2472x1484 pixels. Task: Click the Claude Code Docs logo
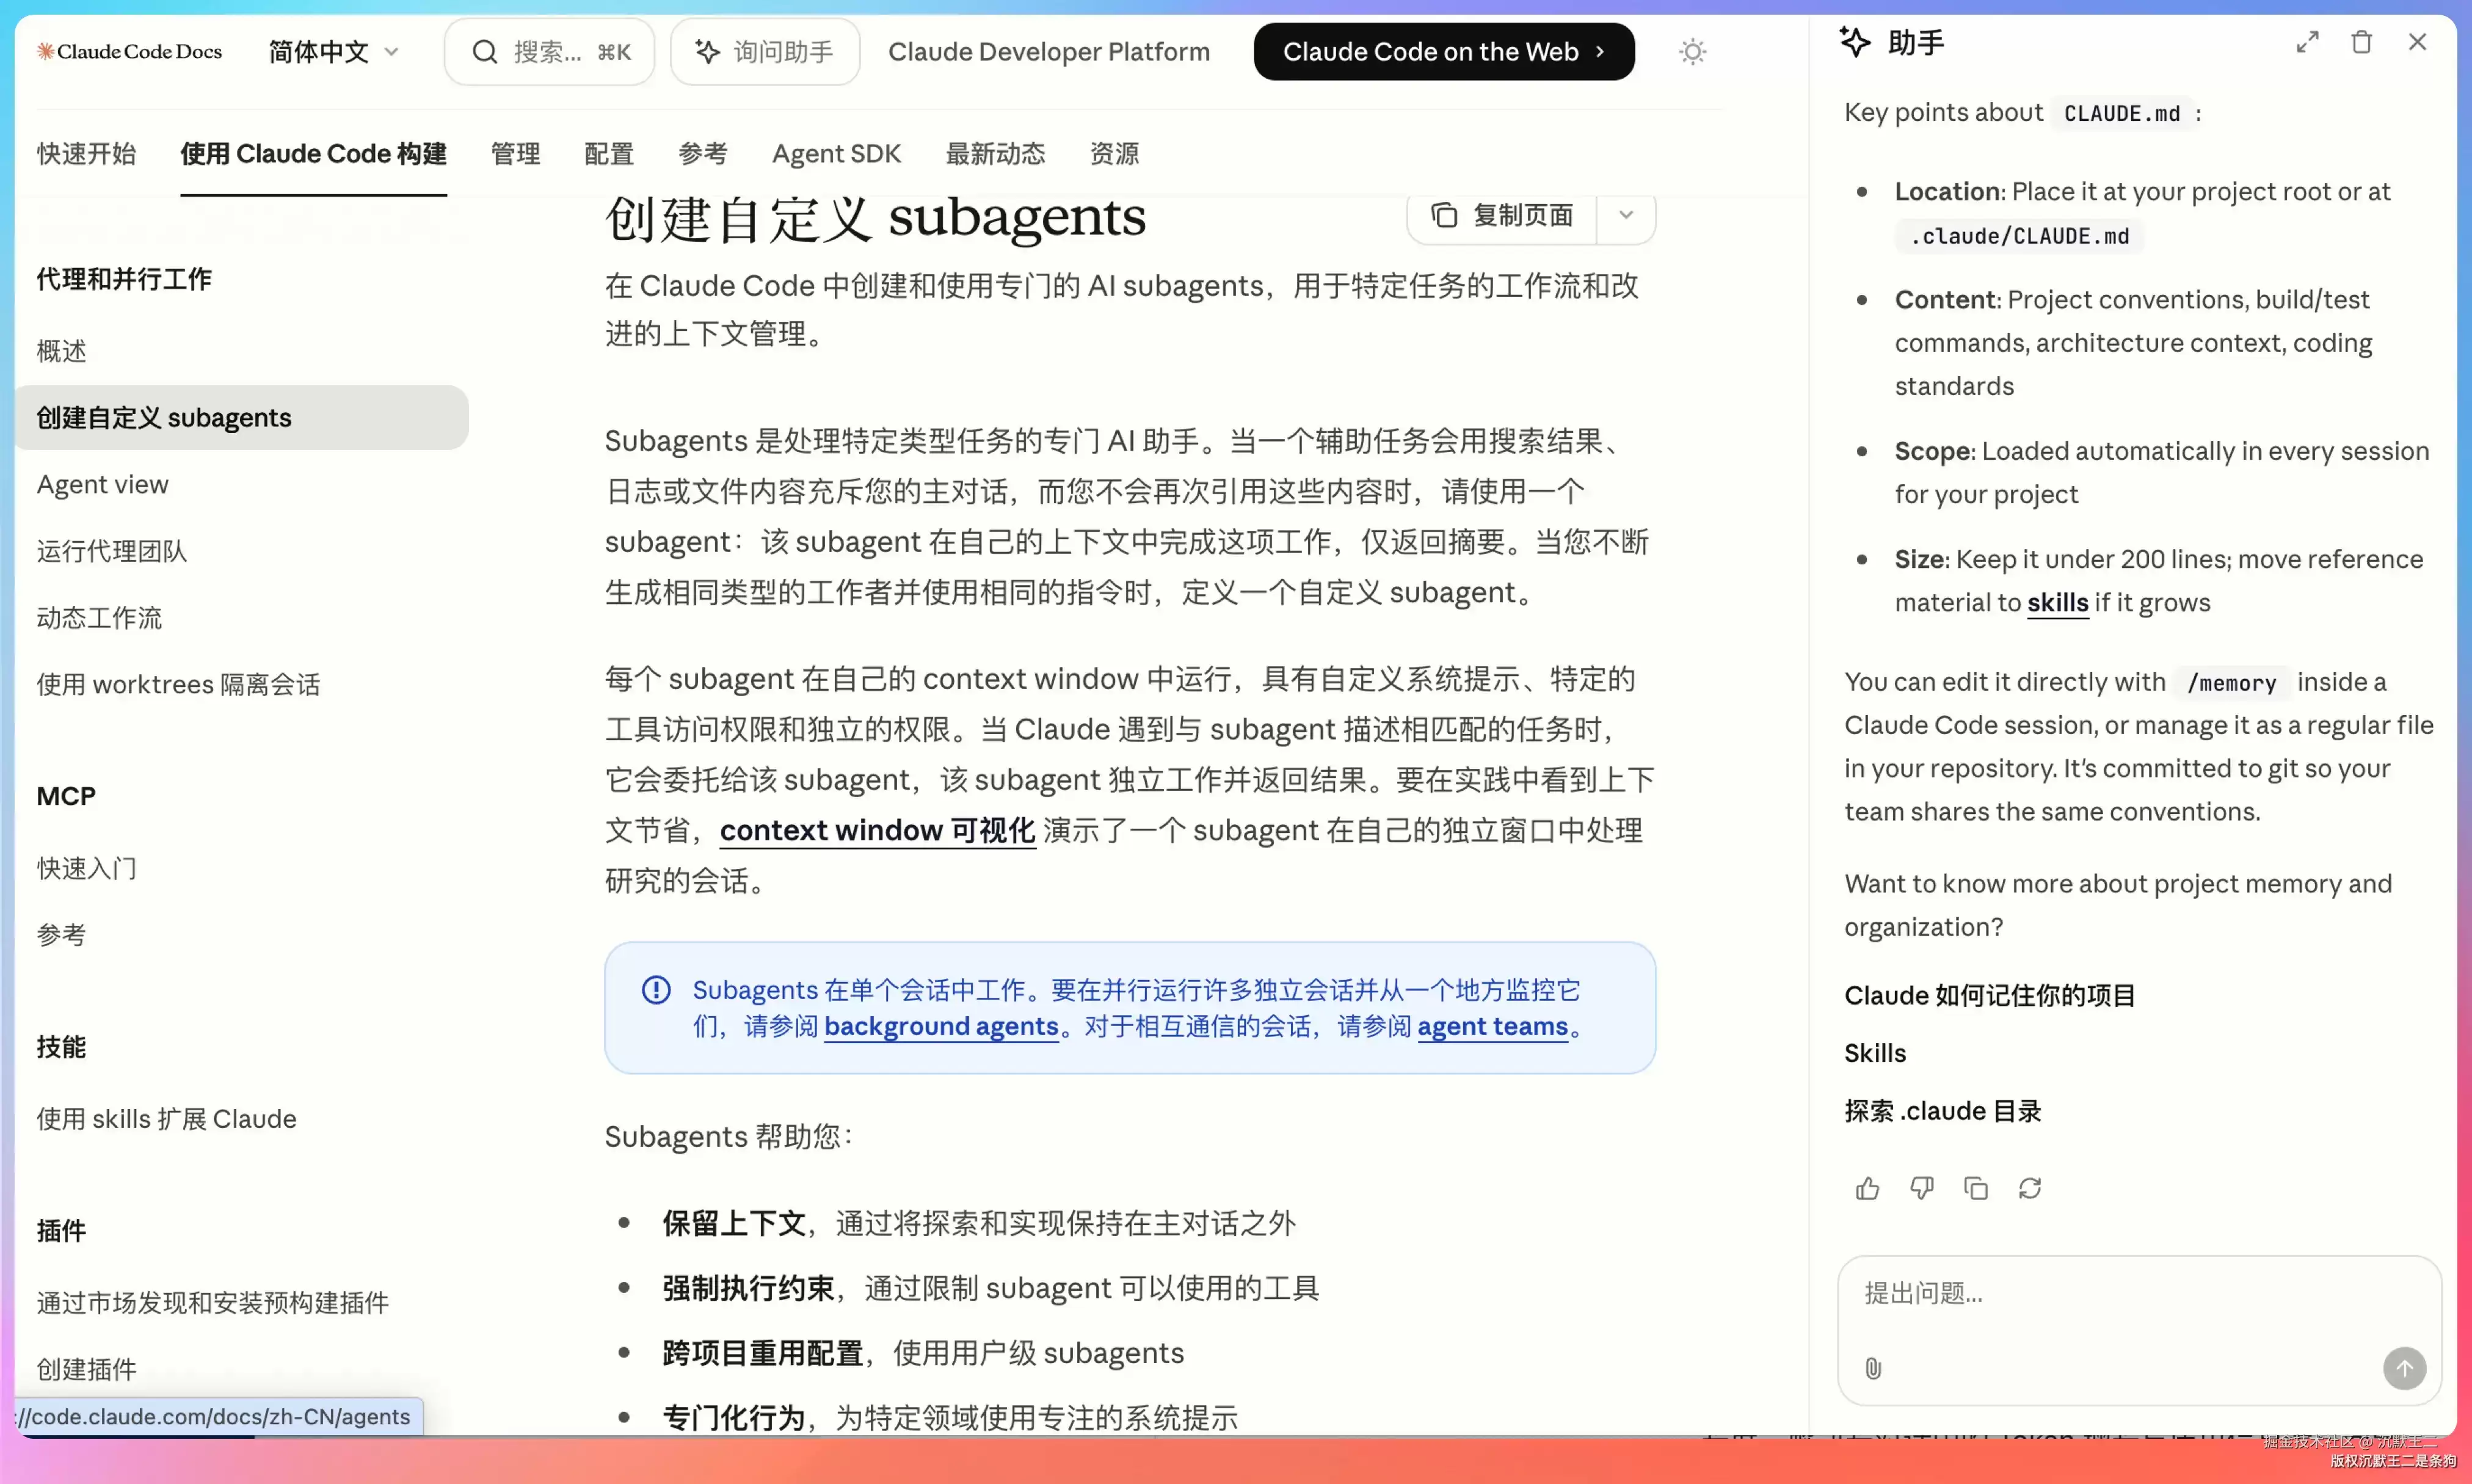[129, 51]
